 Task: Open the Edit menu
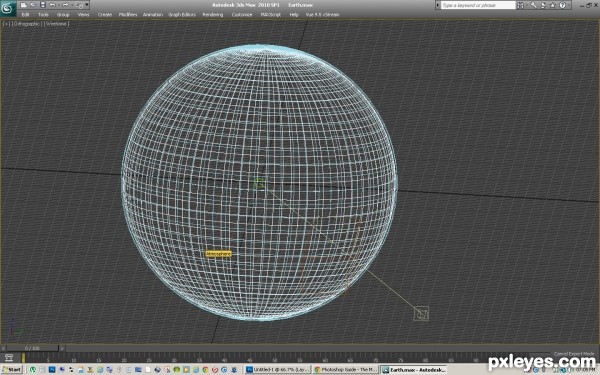tap(26, 15)
